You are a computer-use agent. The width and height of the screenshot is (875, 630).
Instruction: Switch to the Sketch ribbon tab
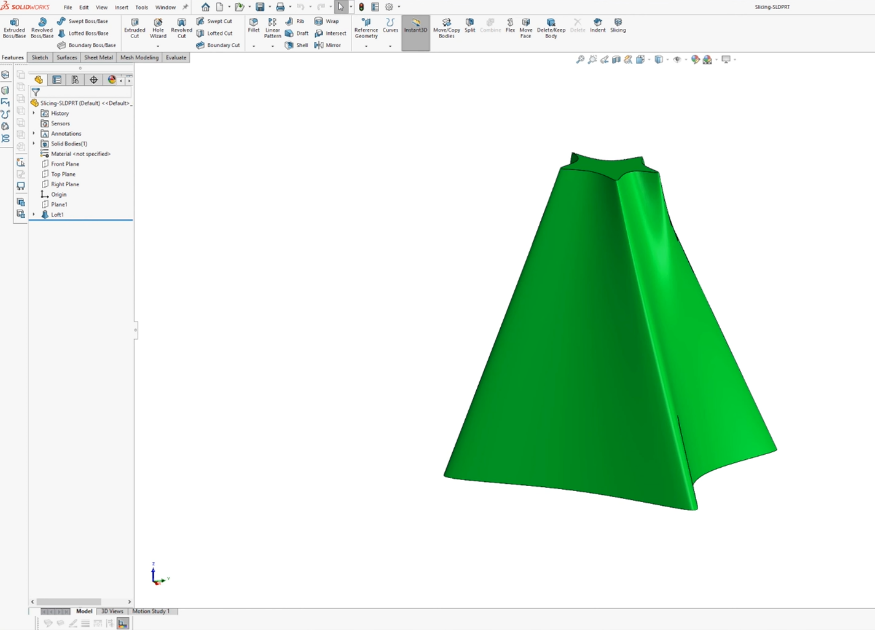pyautogui.click(x=40, y=58)
